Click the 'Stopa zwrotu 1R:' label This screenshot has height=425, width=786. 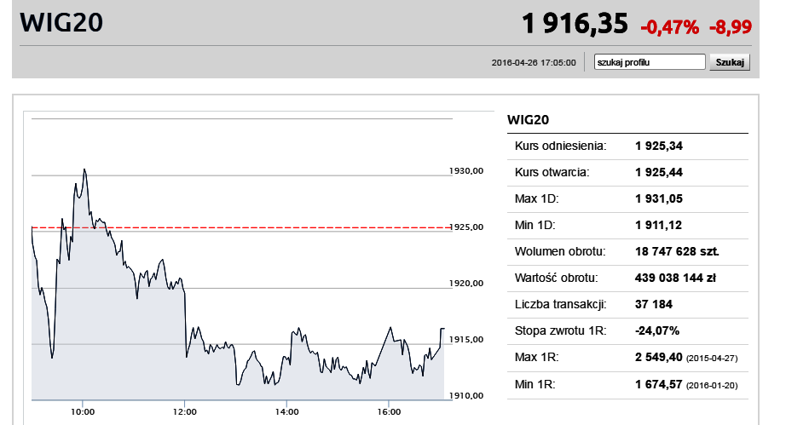point(560,331)
